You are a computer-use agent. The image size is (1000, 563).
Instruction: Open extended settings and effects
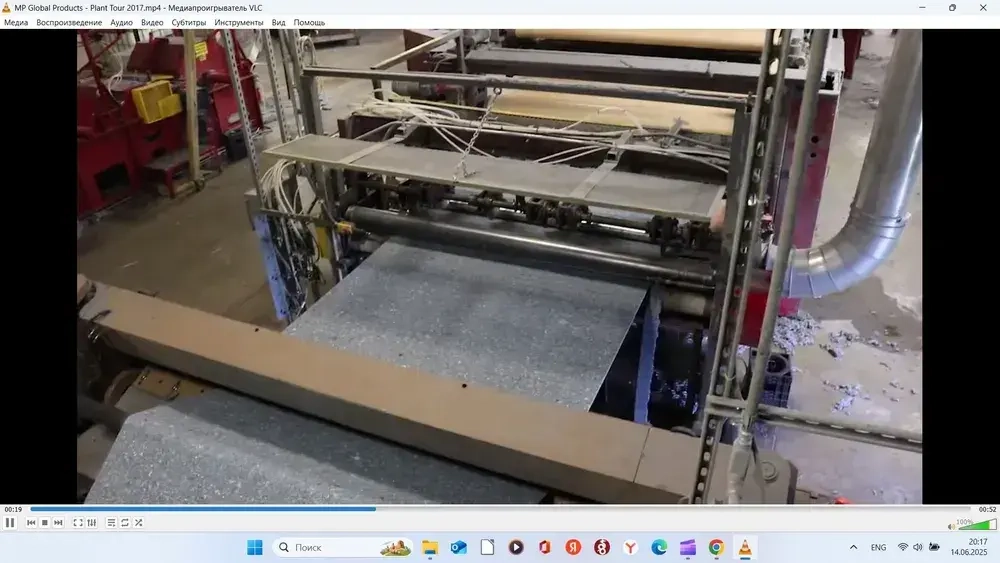(92, 523)
